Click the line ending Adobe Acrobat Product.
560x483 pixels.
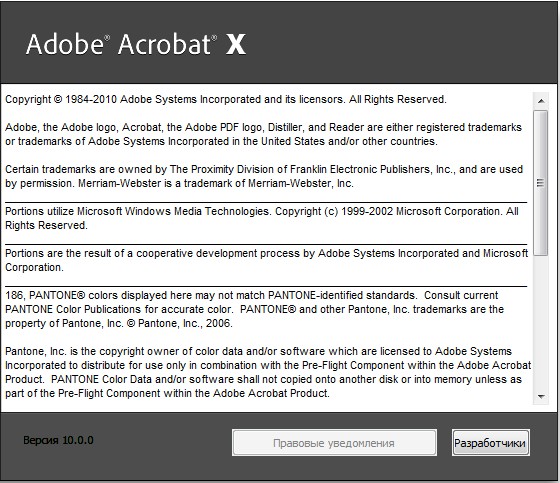pyautogui.click(x=167, y=393)
